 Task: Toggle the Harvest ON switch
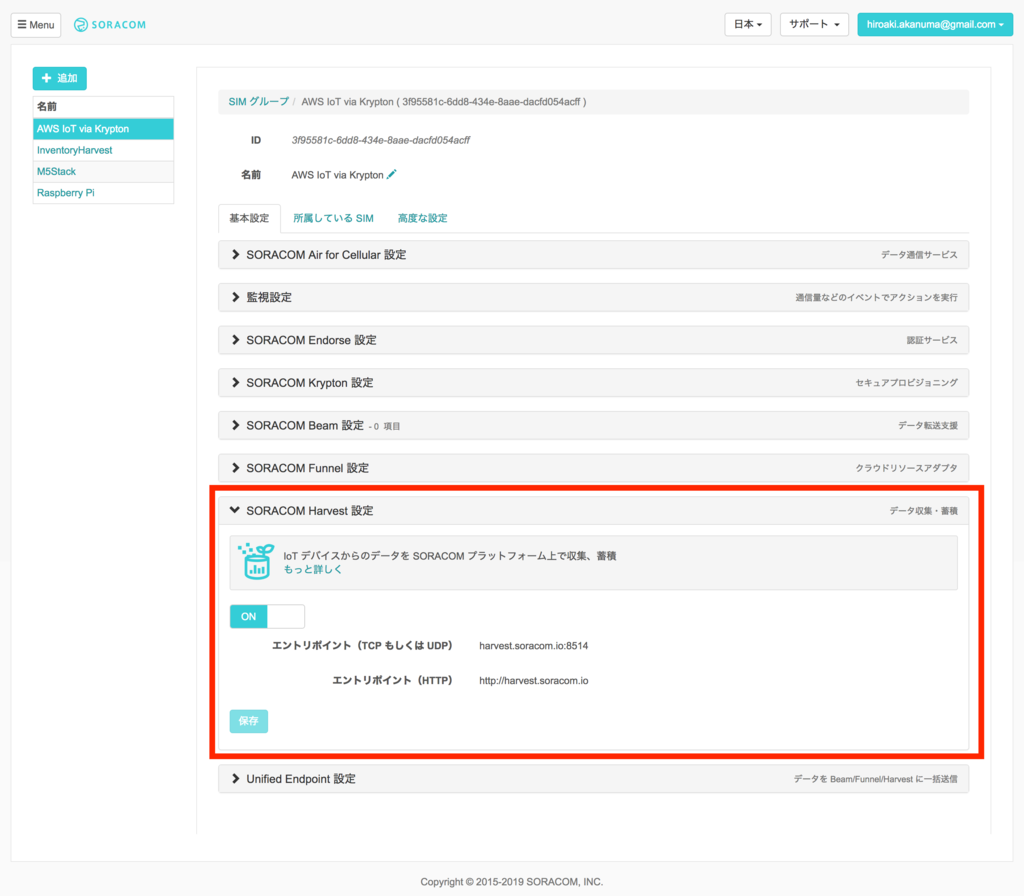click(267, 616)
